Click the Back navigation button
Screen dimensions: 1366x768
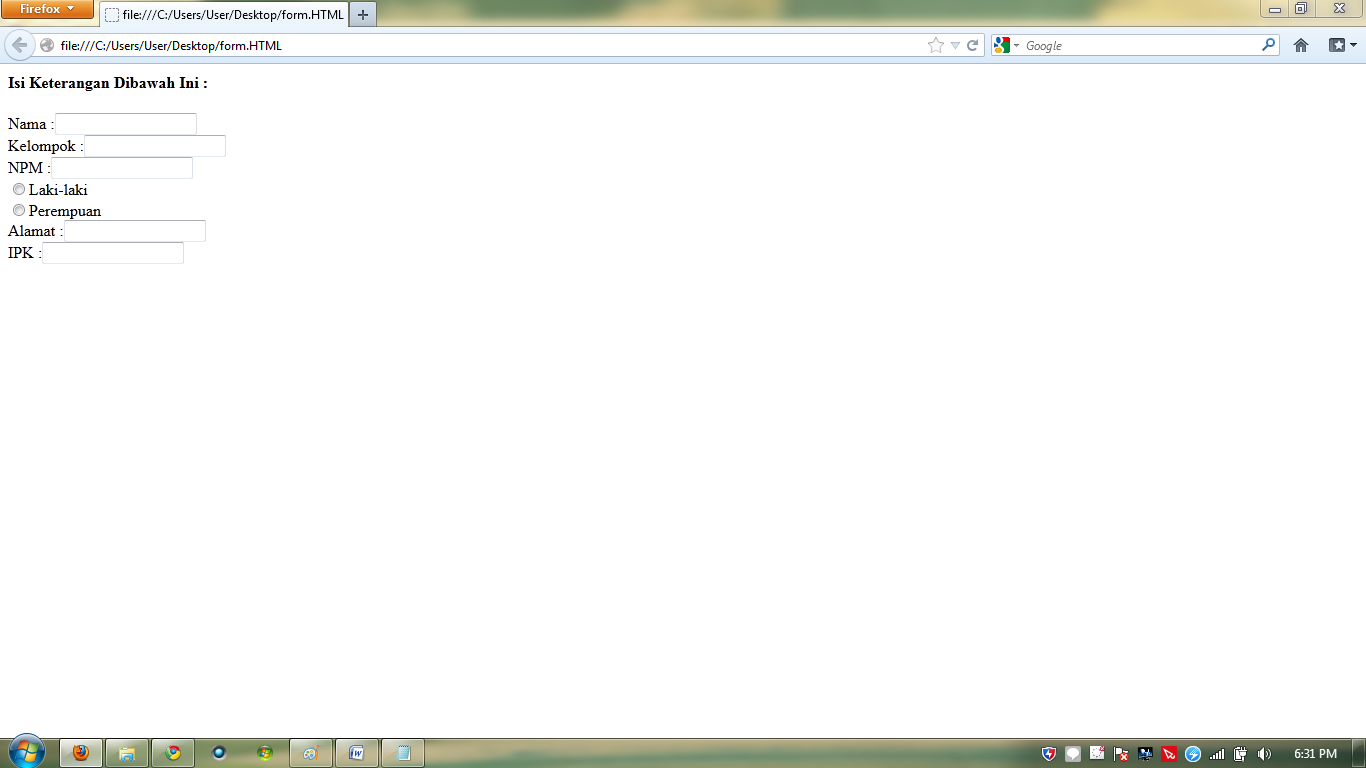tap(18, 44)
